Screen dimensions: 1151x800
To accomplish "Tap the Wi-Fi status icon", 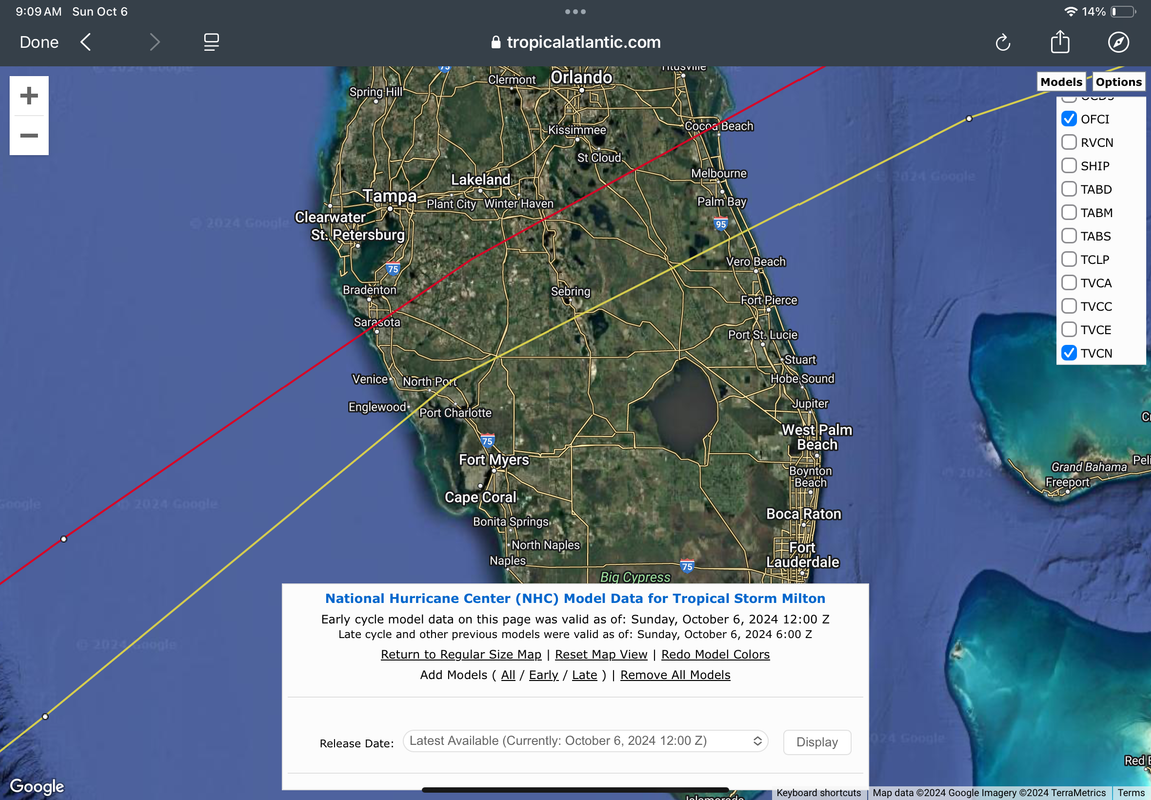I will (1070, 12).
